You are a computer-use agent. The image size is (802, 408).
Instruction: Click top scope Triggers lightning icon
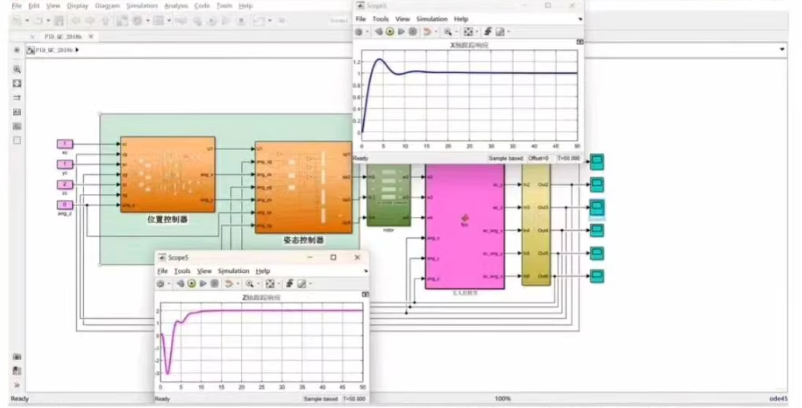click(x=488, y=32)
